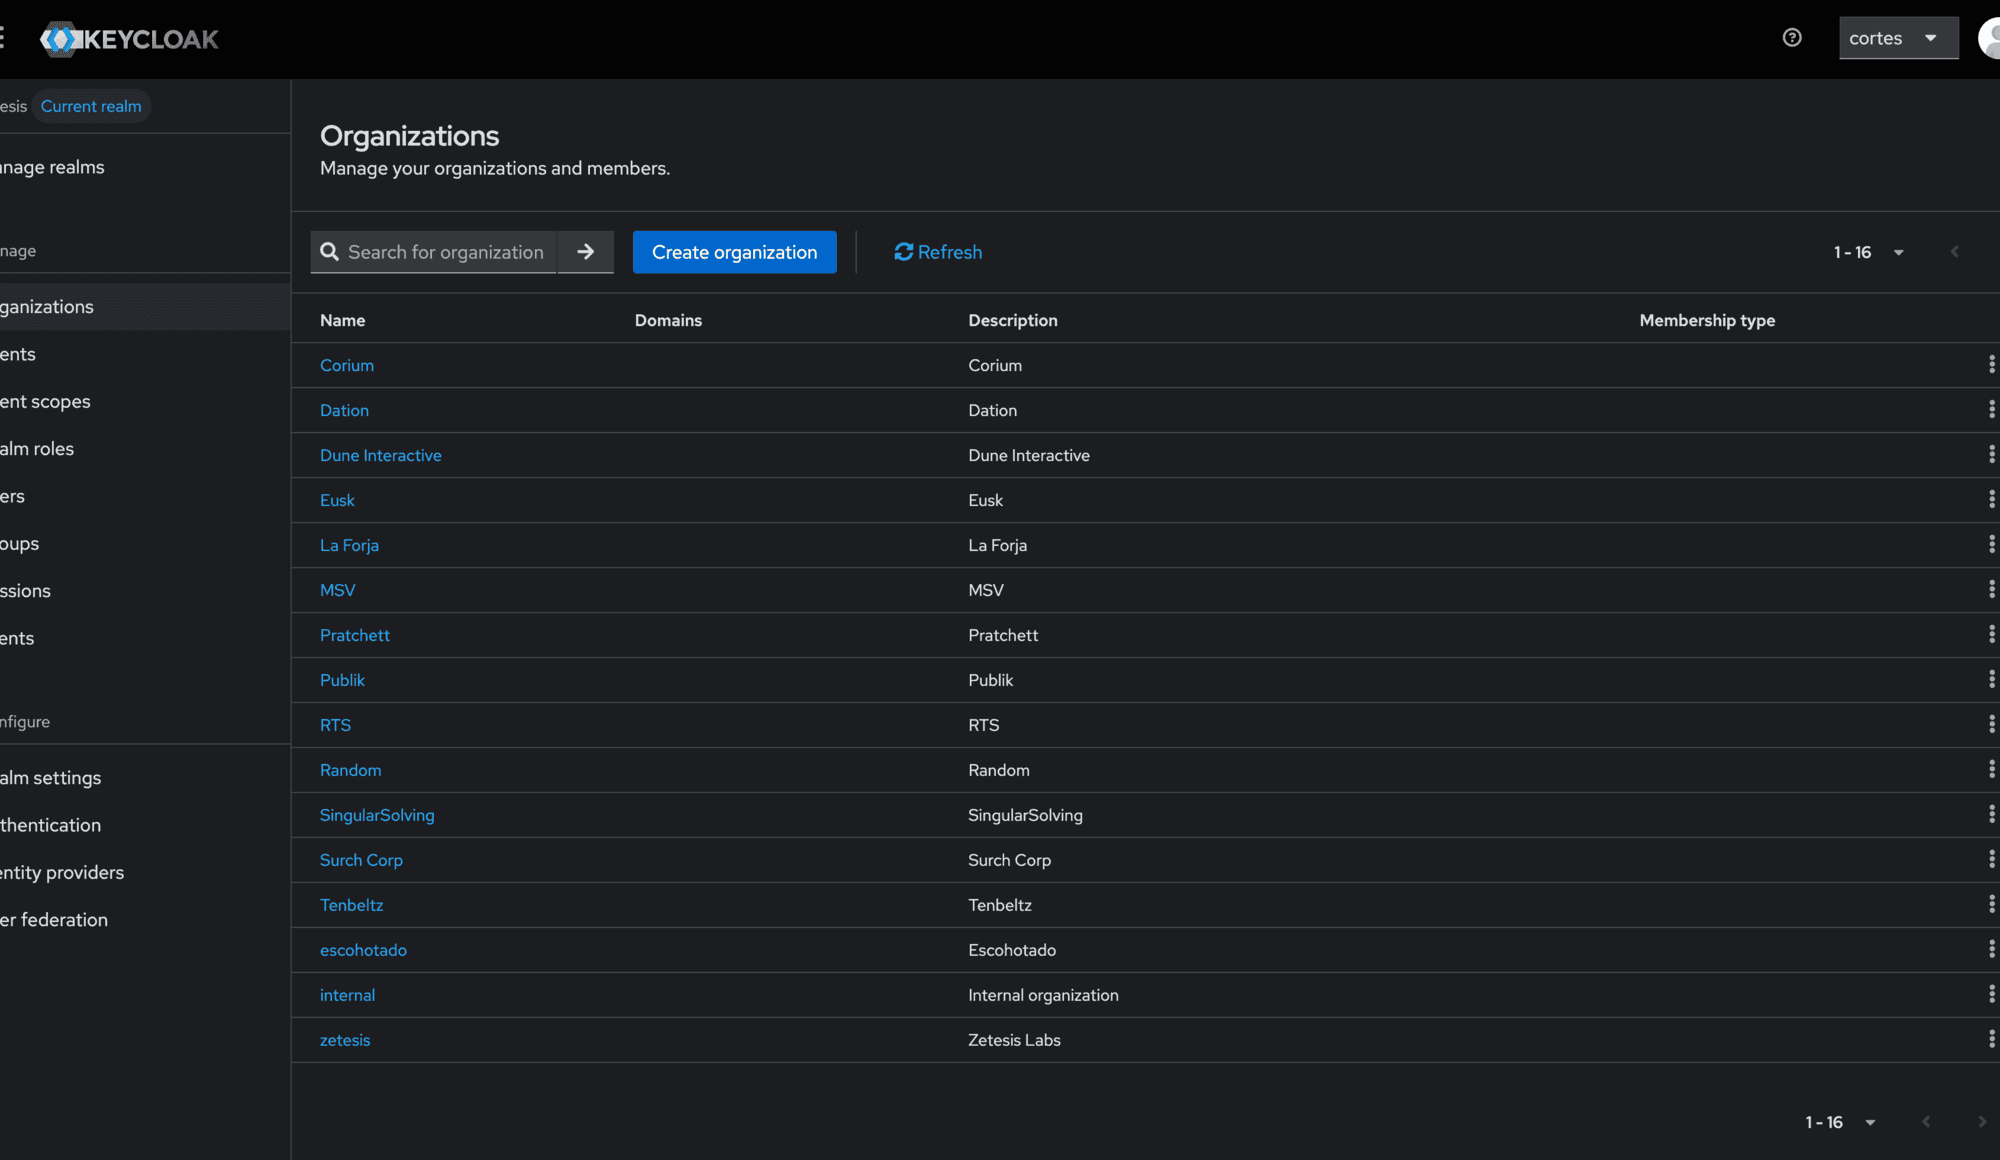Open kebab menu for La Forja row
Screen dimensions: 2000x1160
pyautogui.click(x=1991, y=545)
